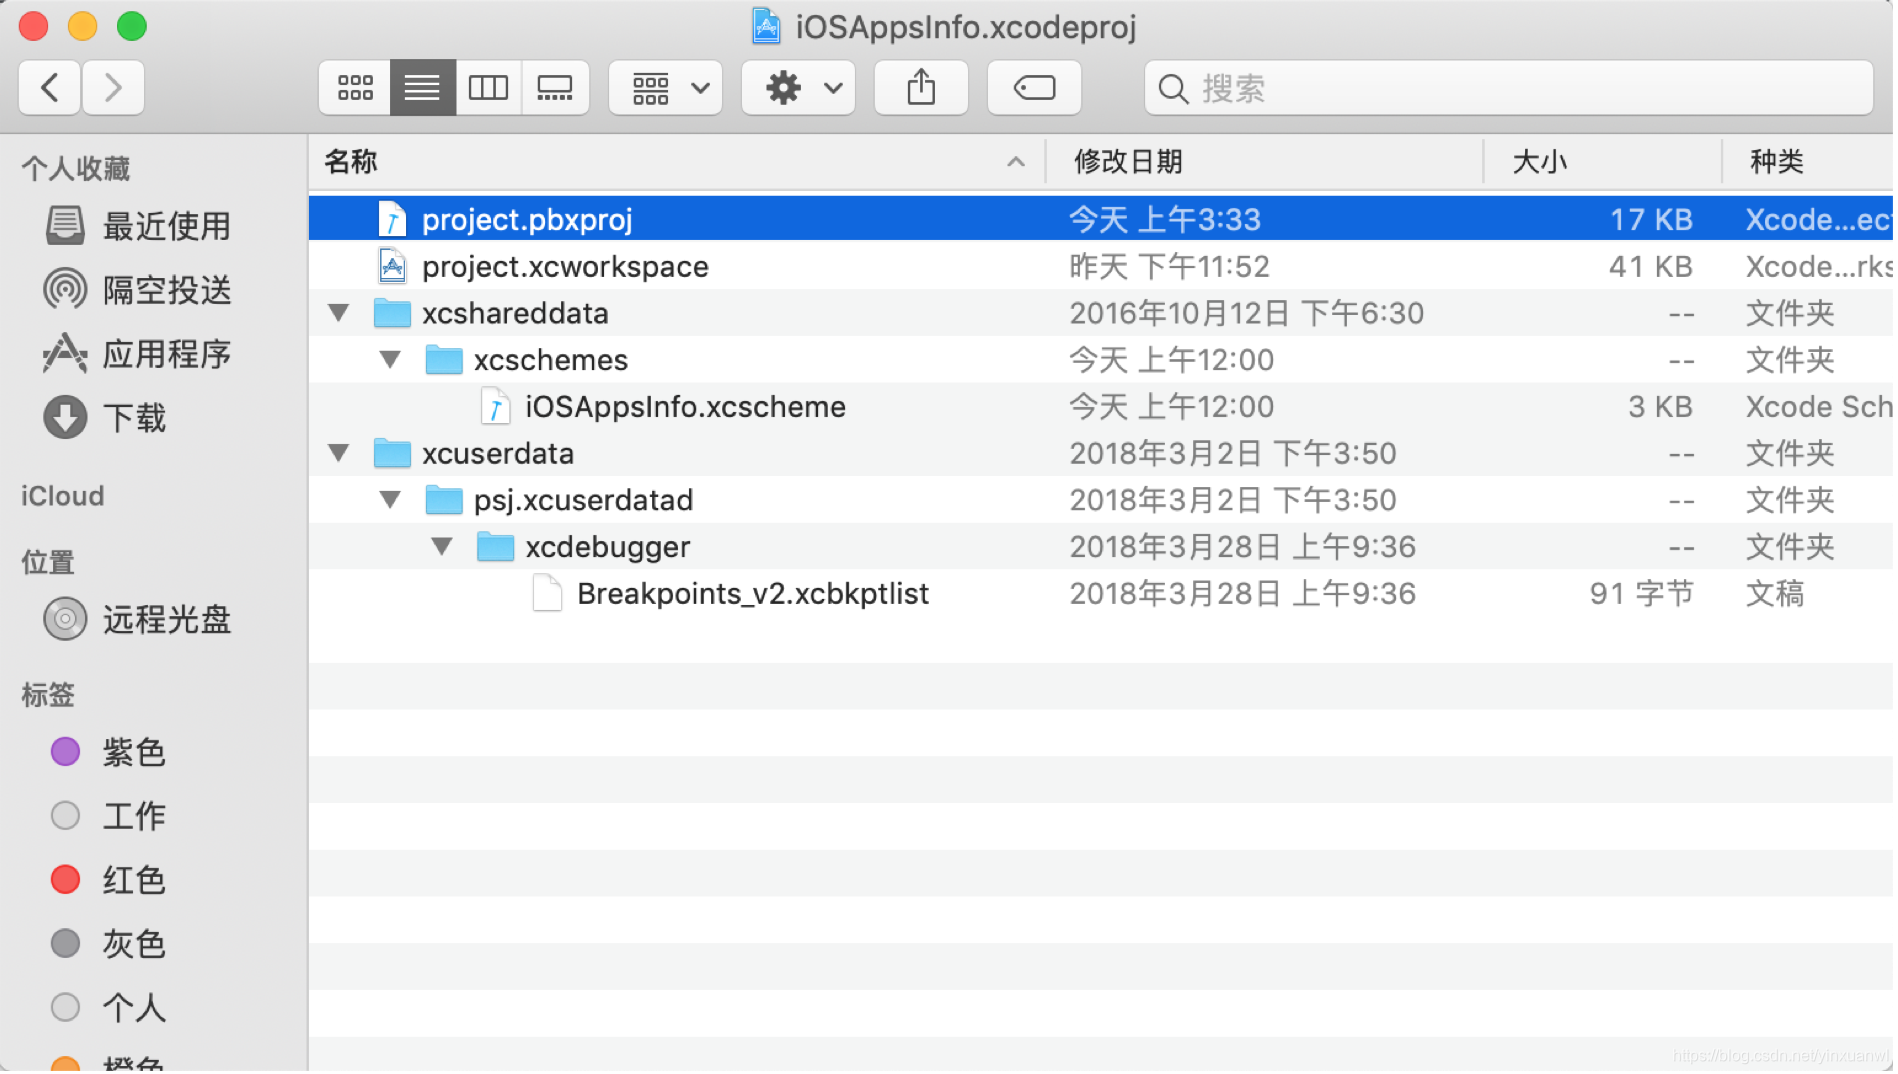Viewport: 1898px width, 1074px height.
Task: Open 隔空投送 AirDrop in the sidebar
Action: point(138,290)
